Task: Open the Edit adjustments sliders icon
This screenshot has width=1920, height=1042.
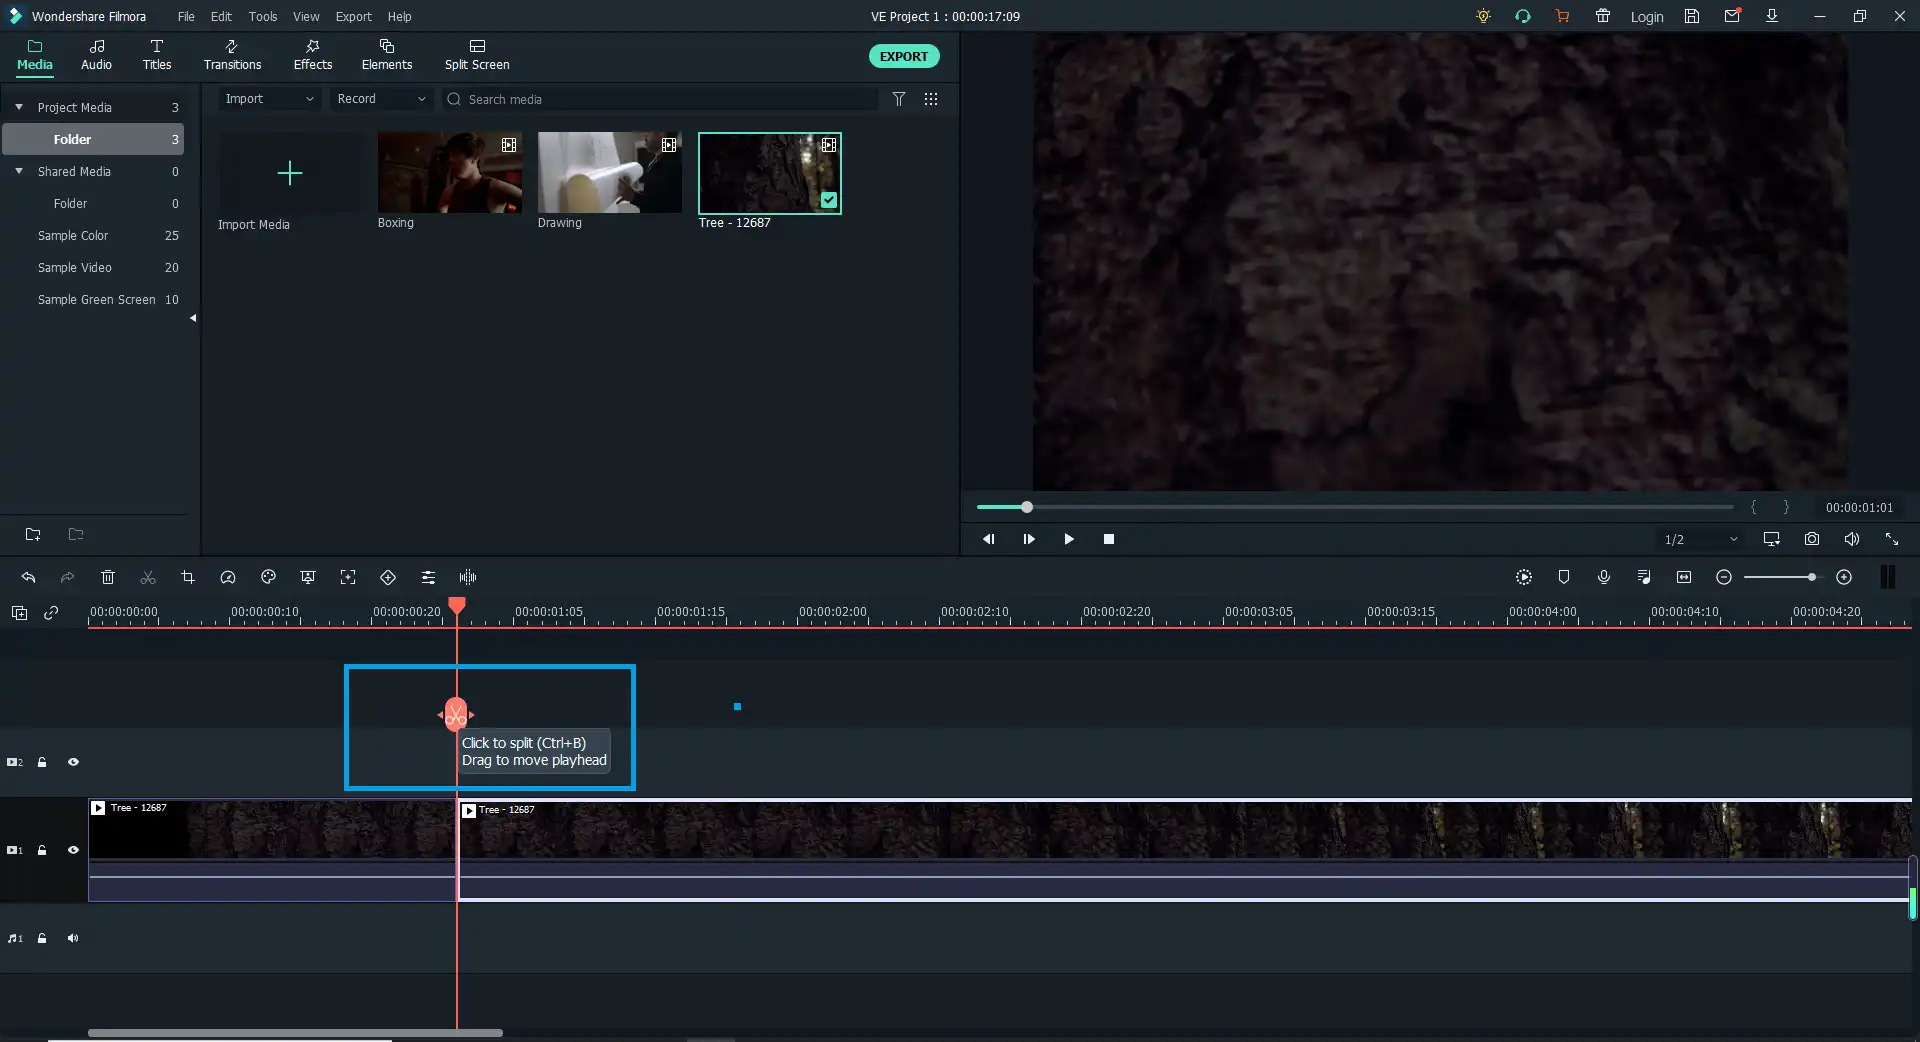Action: click(428, 577)
